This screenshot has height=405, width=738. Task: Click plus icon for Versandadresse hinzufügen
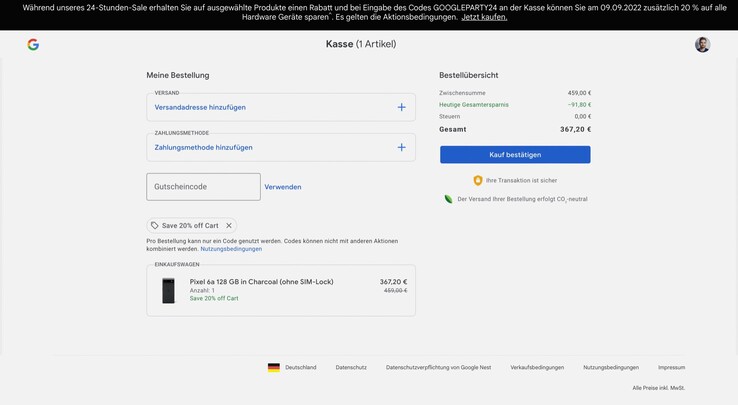[x=401, y=107]
